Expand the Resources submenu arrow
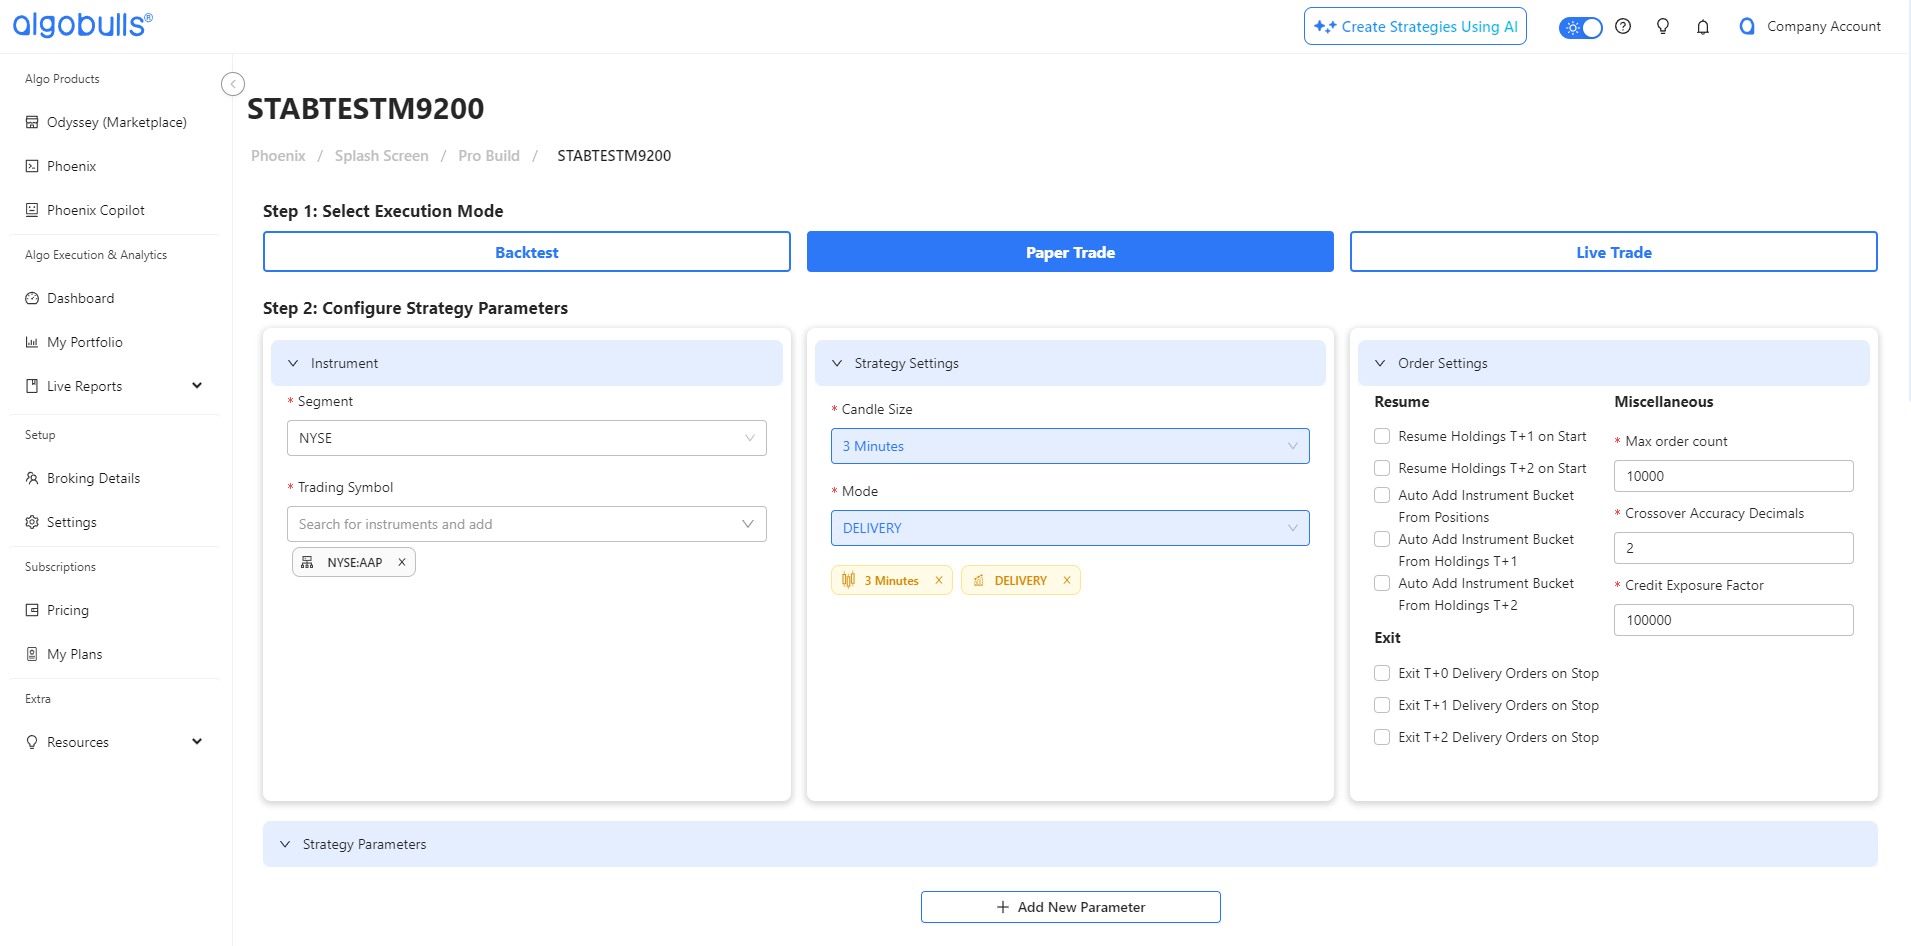 coord(197,741)
